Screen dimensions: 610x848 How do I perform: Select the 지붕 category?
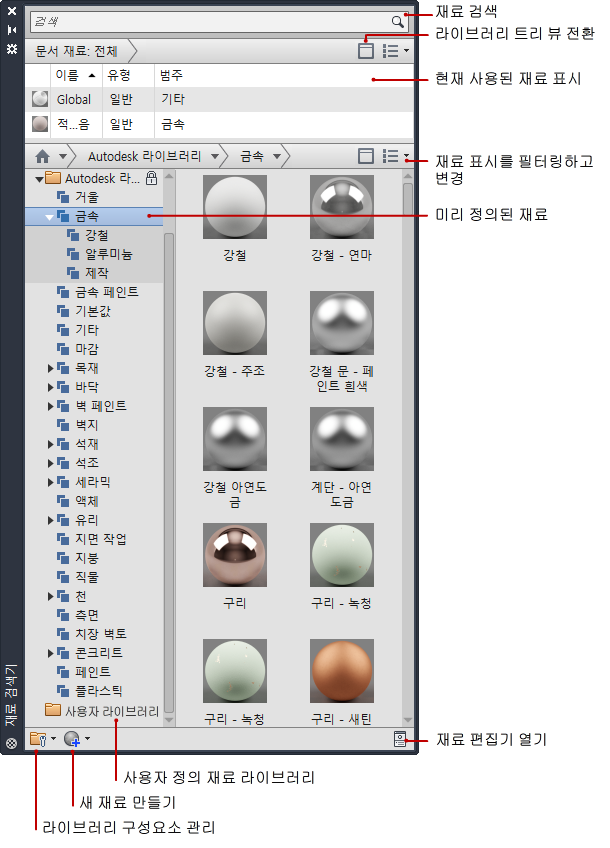pyautogui.click(x=87, y=558)
